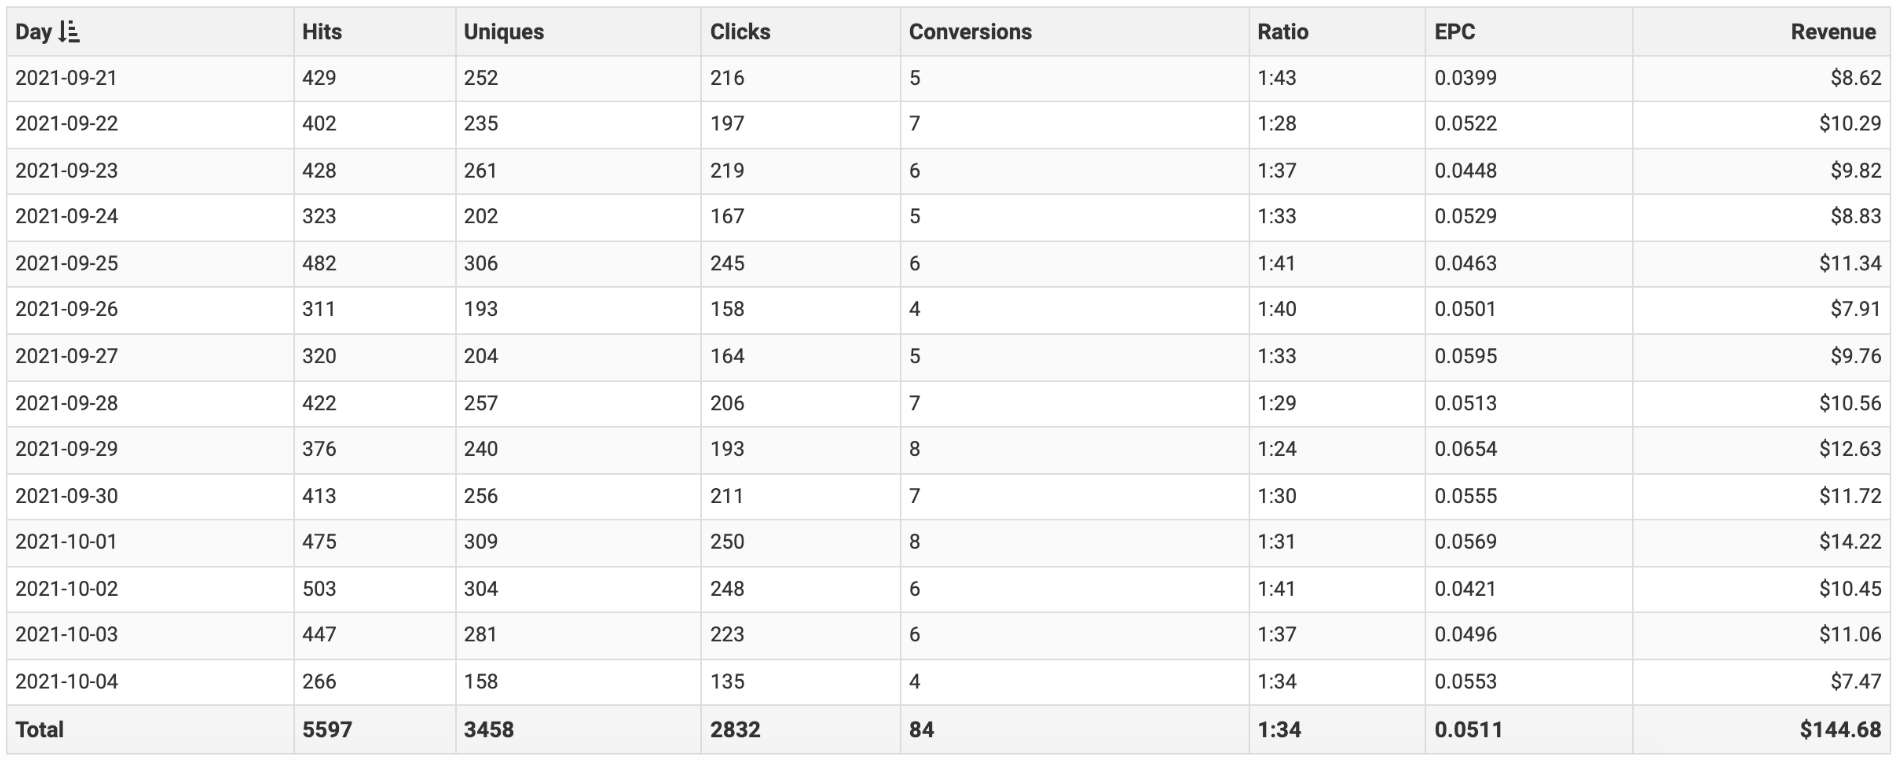Click the 5597 total hits value
This screenshot has height=760, width=1894.
(327, 730)
